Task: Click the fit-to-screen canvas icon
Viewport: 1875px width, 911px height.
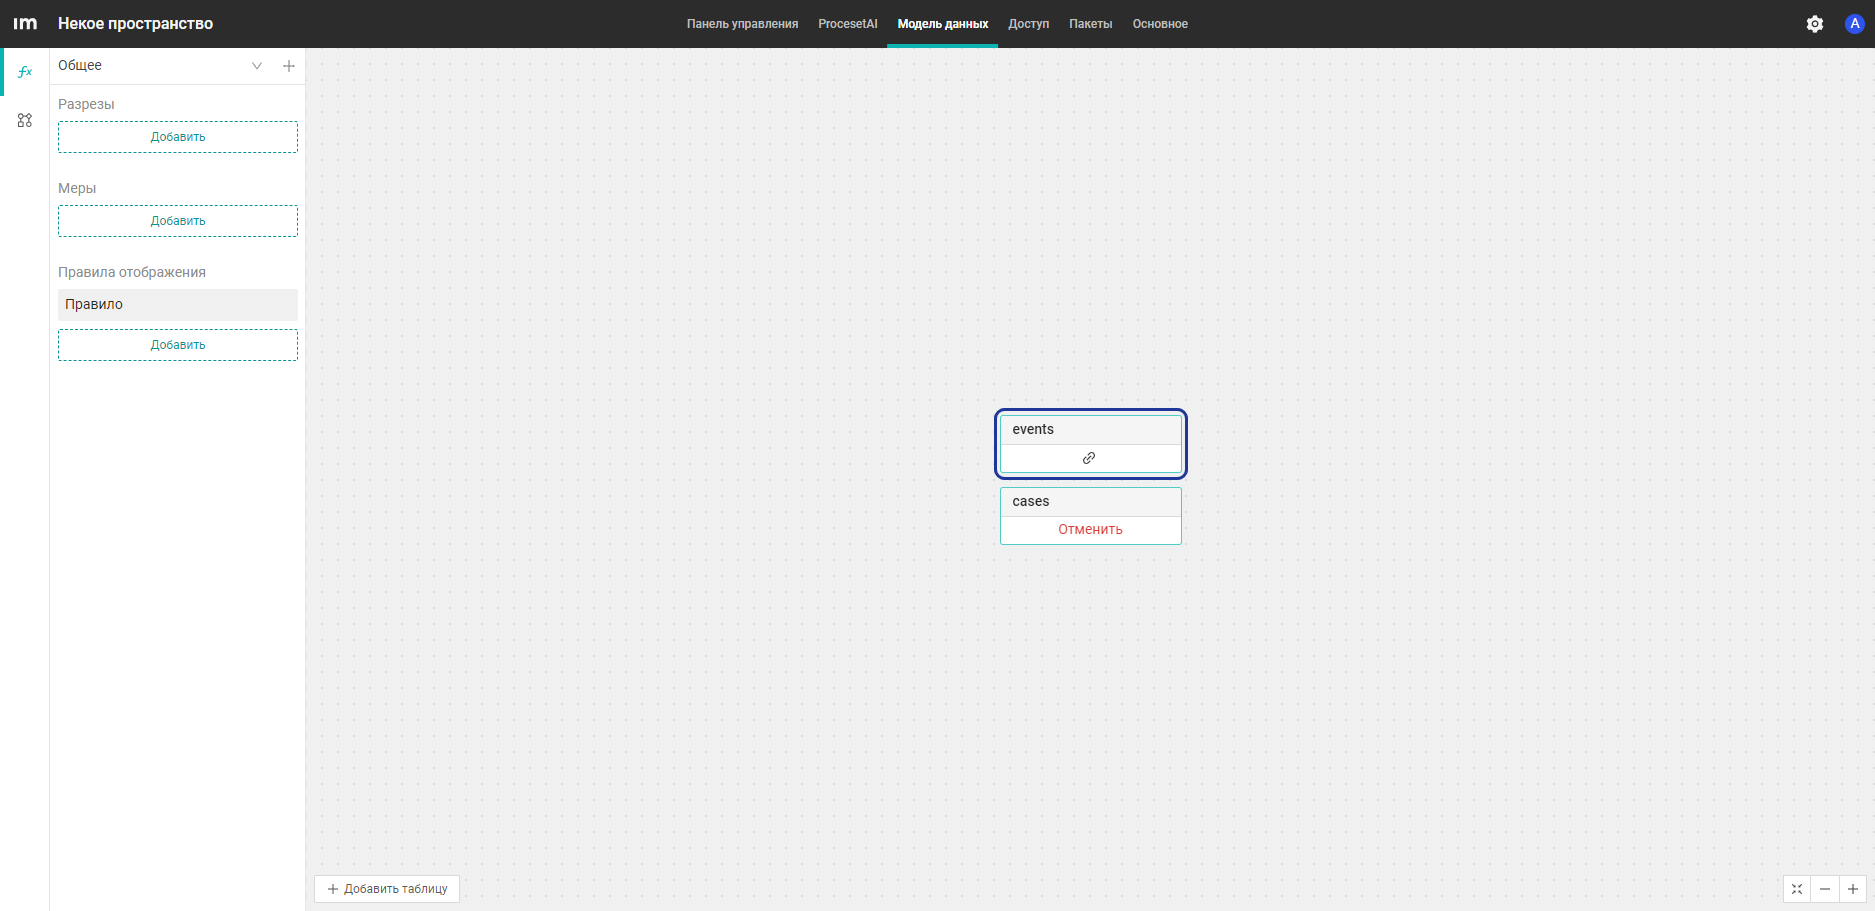Action: pos(1797,889)
